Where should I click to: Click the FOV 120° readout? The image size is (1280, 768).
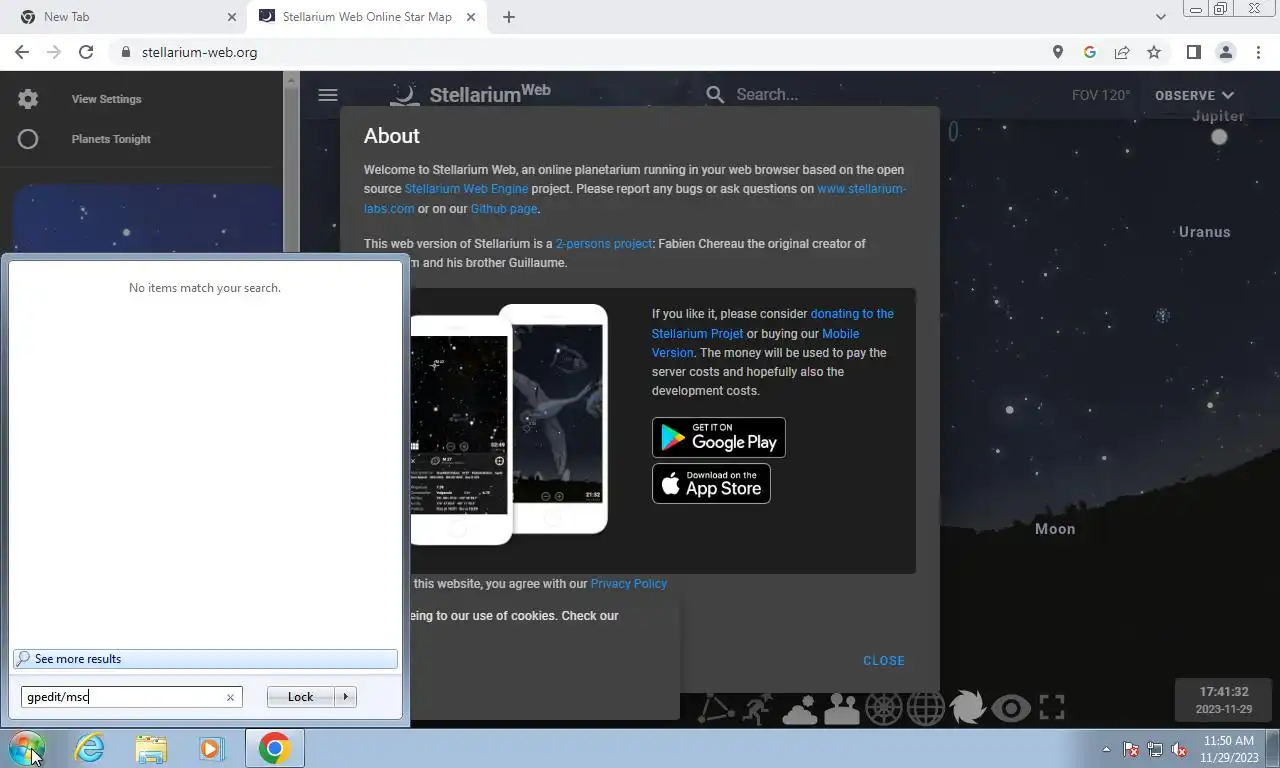point(1101,96)
